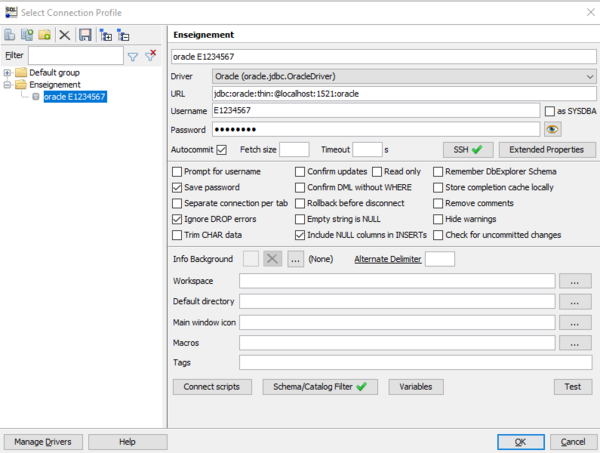Create a new connection profile icon
The height and width of the screenshot is (453, 600).
[10, 35]
